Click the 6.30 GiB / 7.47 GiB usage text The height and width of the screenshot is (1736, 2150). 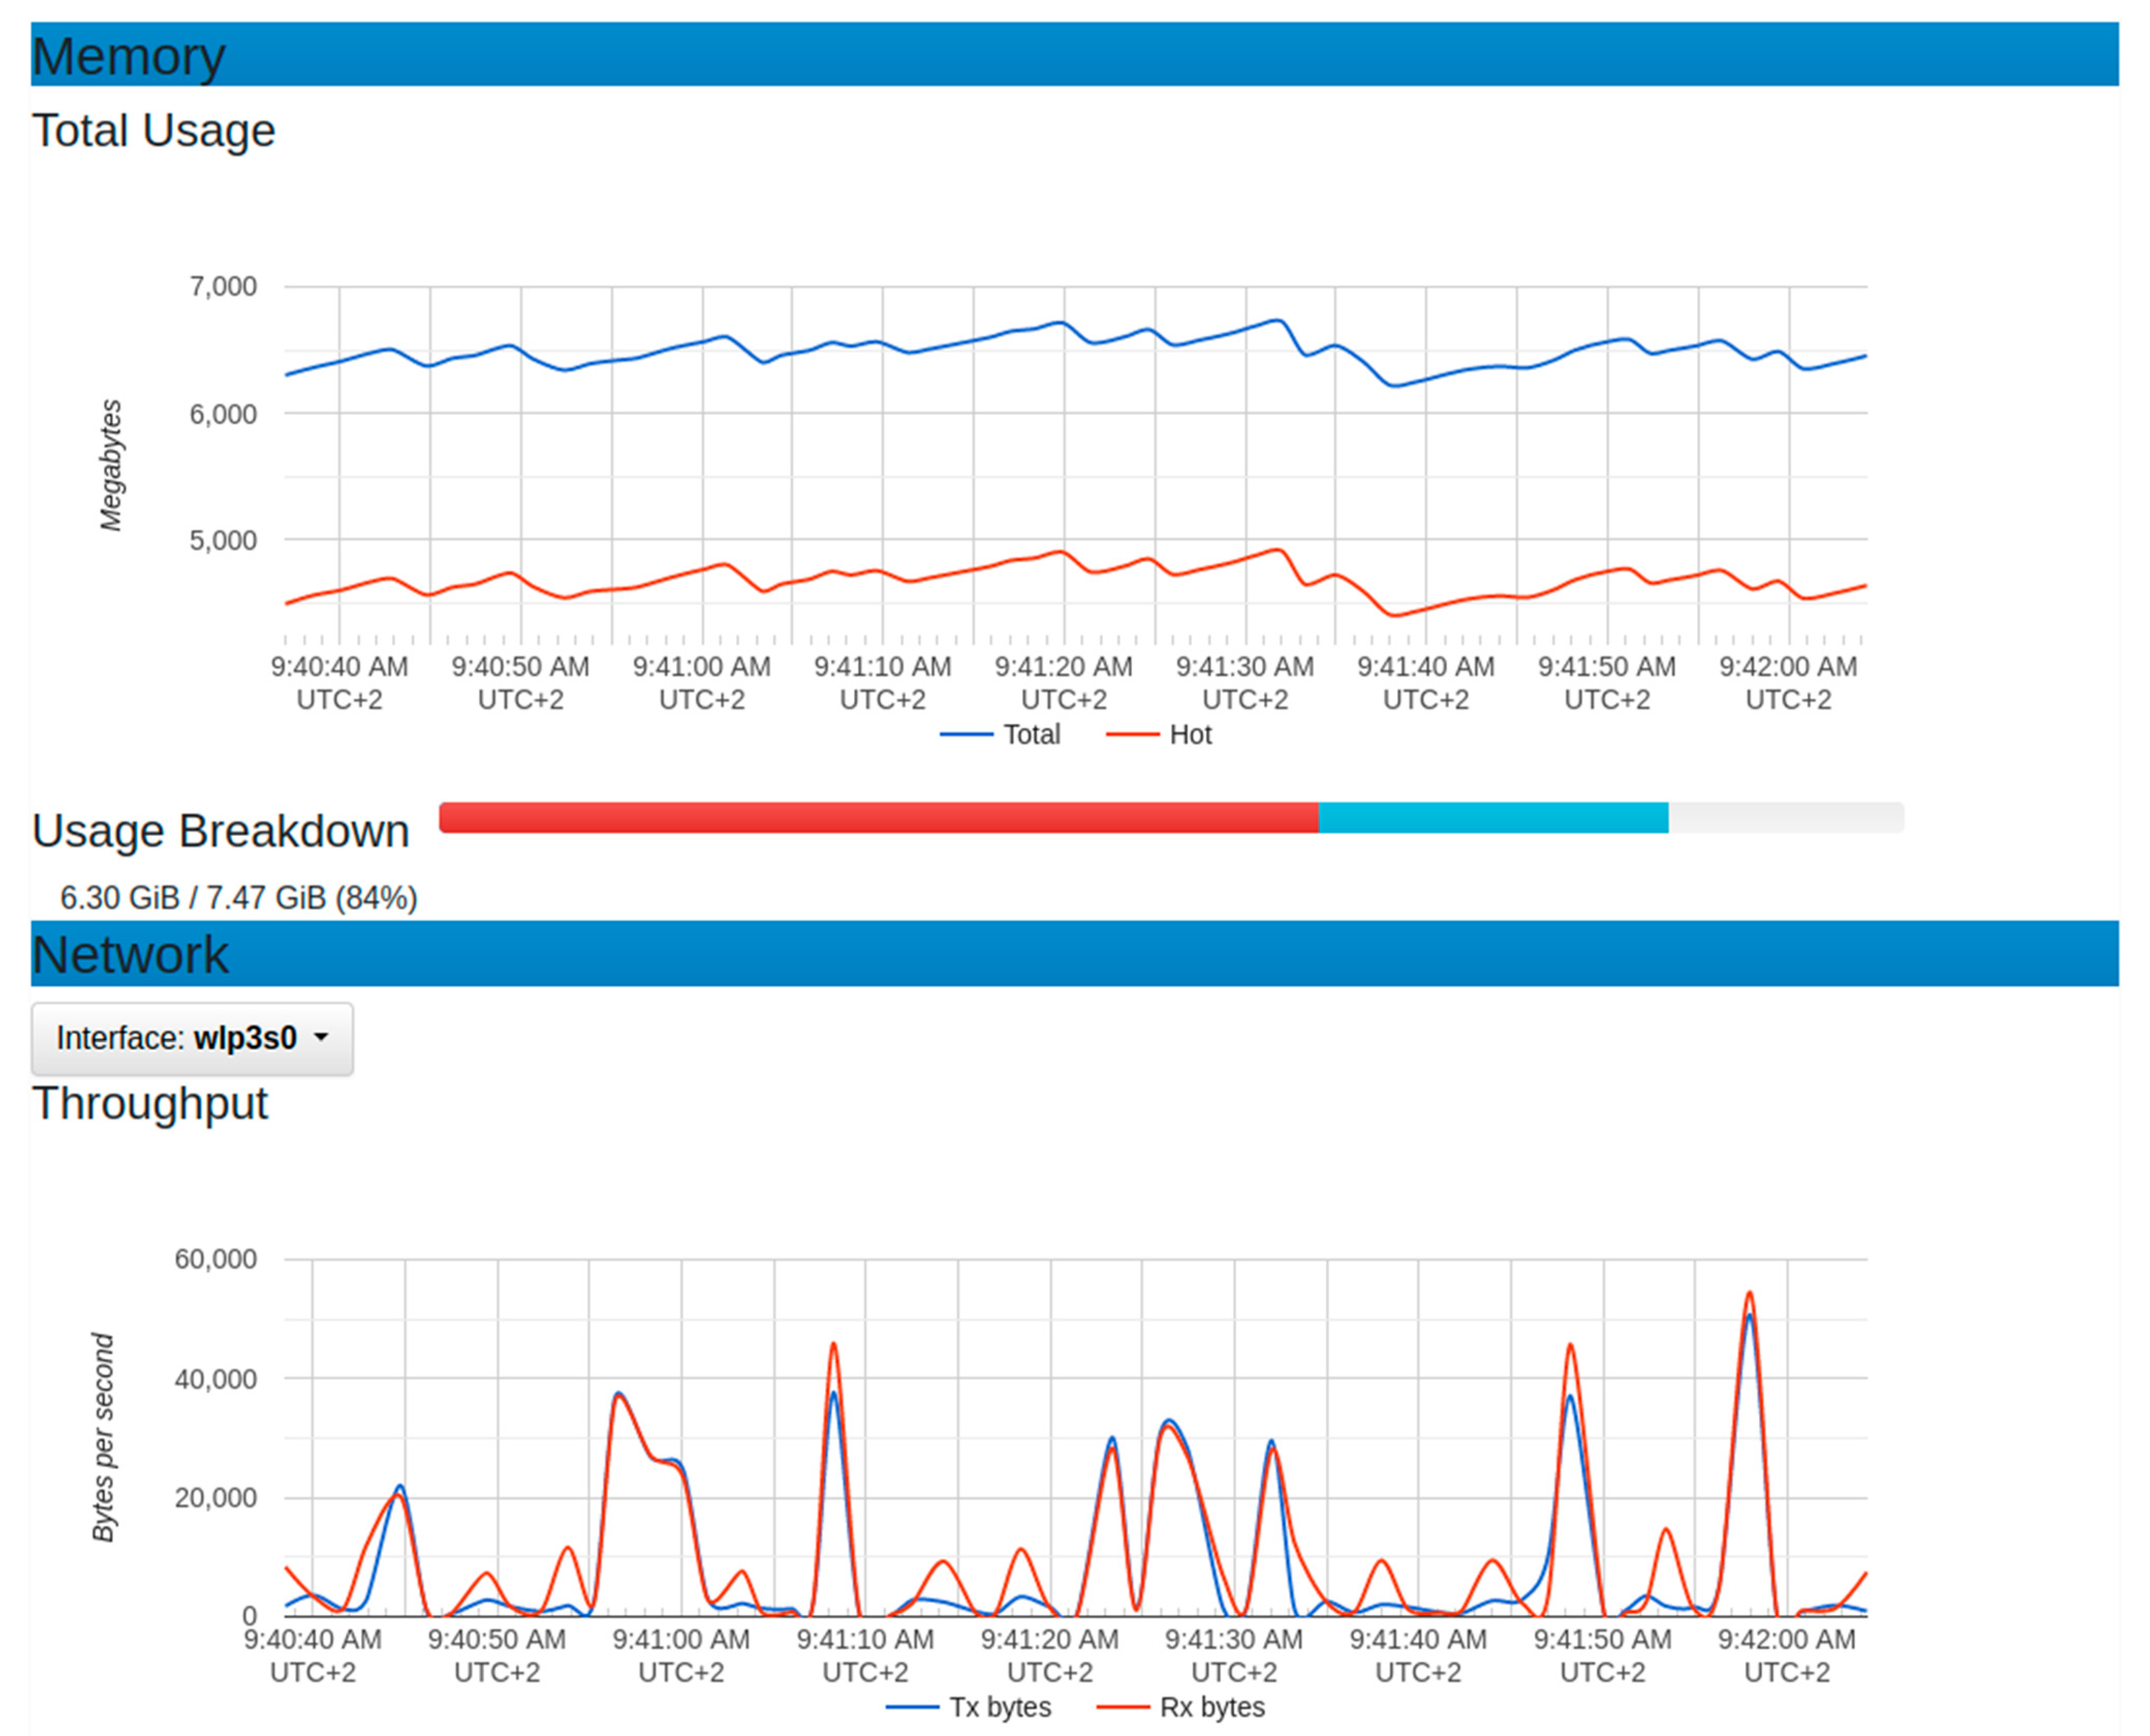pyautogui.click(x=238, y=898)
